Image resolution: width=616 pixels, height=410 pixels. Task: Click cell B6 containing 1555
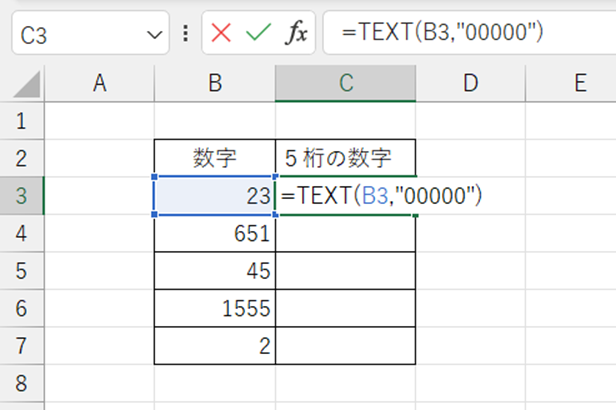(214, 309)
